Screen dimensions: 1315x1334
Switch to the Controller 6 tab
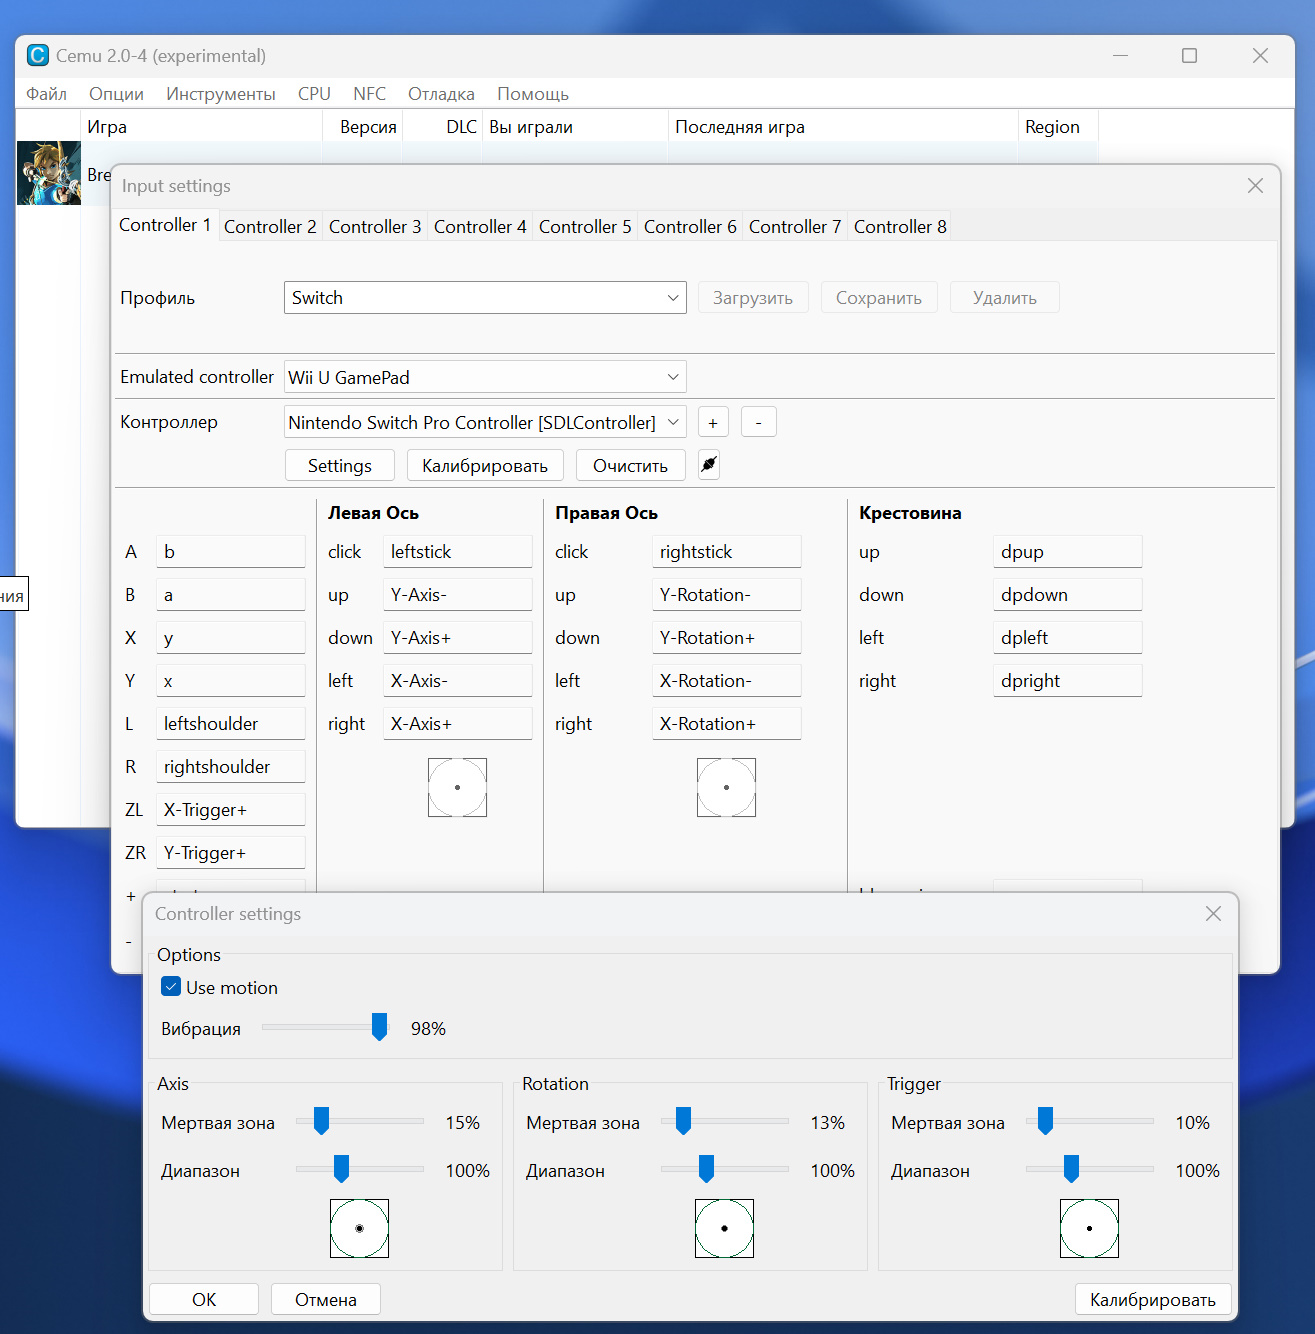coord(690,227)
